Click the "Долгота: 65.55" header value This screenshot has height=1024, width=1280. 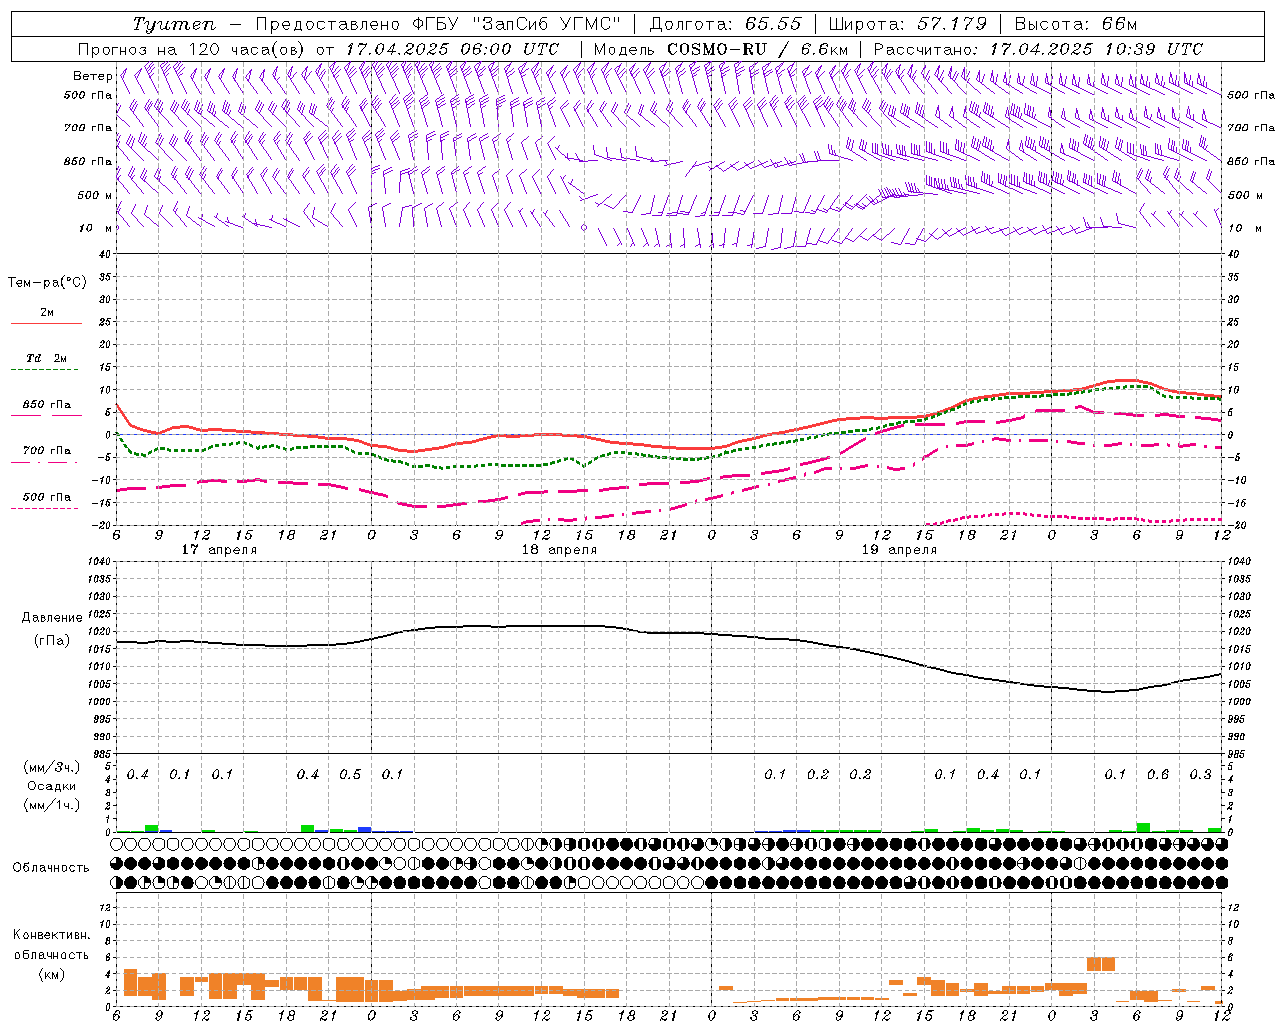click(x=727, y=24)
